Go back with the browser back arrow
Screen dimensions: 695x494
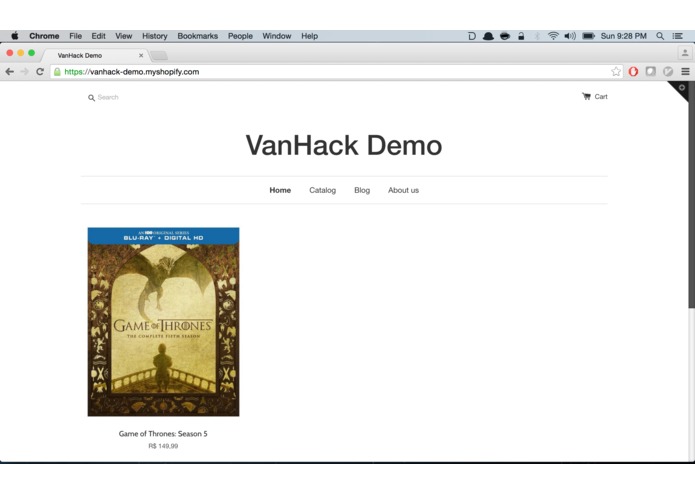(10, 71)
